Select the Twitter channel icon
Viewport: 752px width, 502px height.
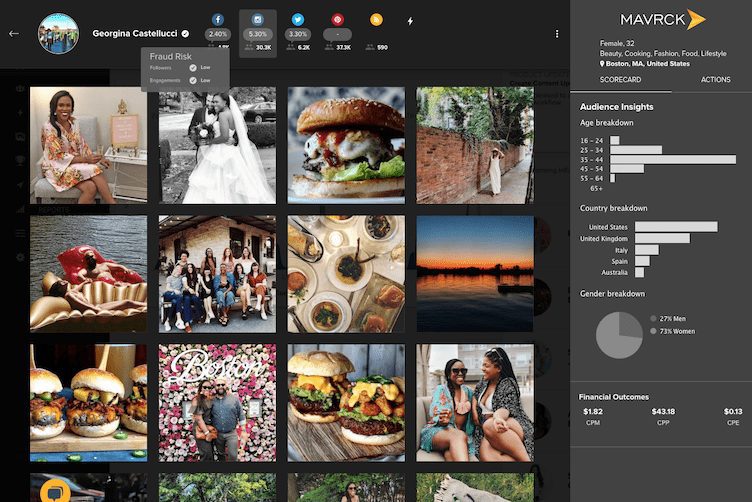click(297, 20)
